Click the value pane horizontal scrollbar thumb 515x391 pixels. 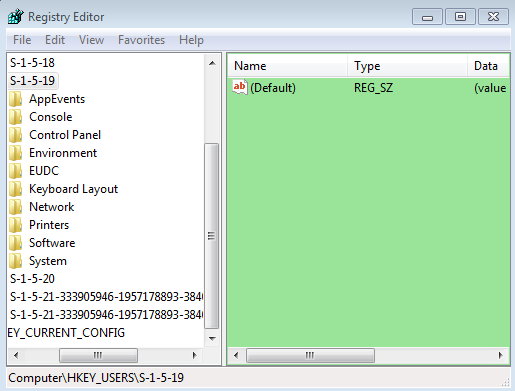coord(310,355)
